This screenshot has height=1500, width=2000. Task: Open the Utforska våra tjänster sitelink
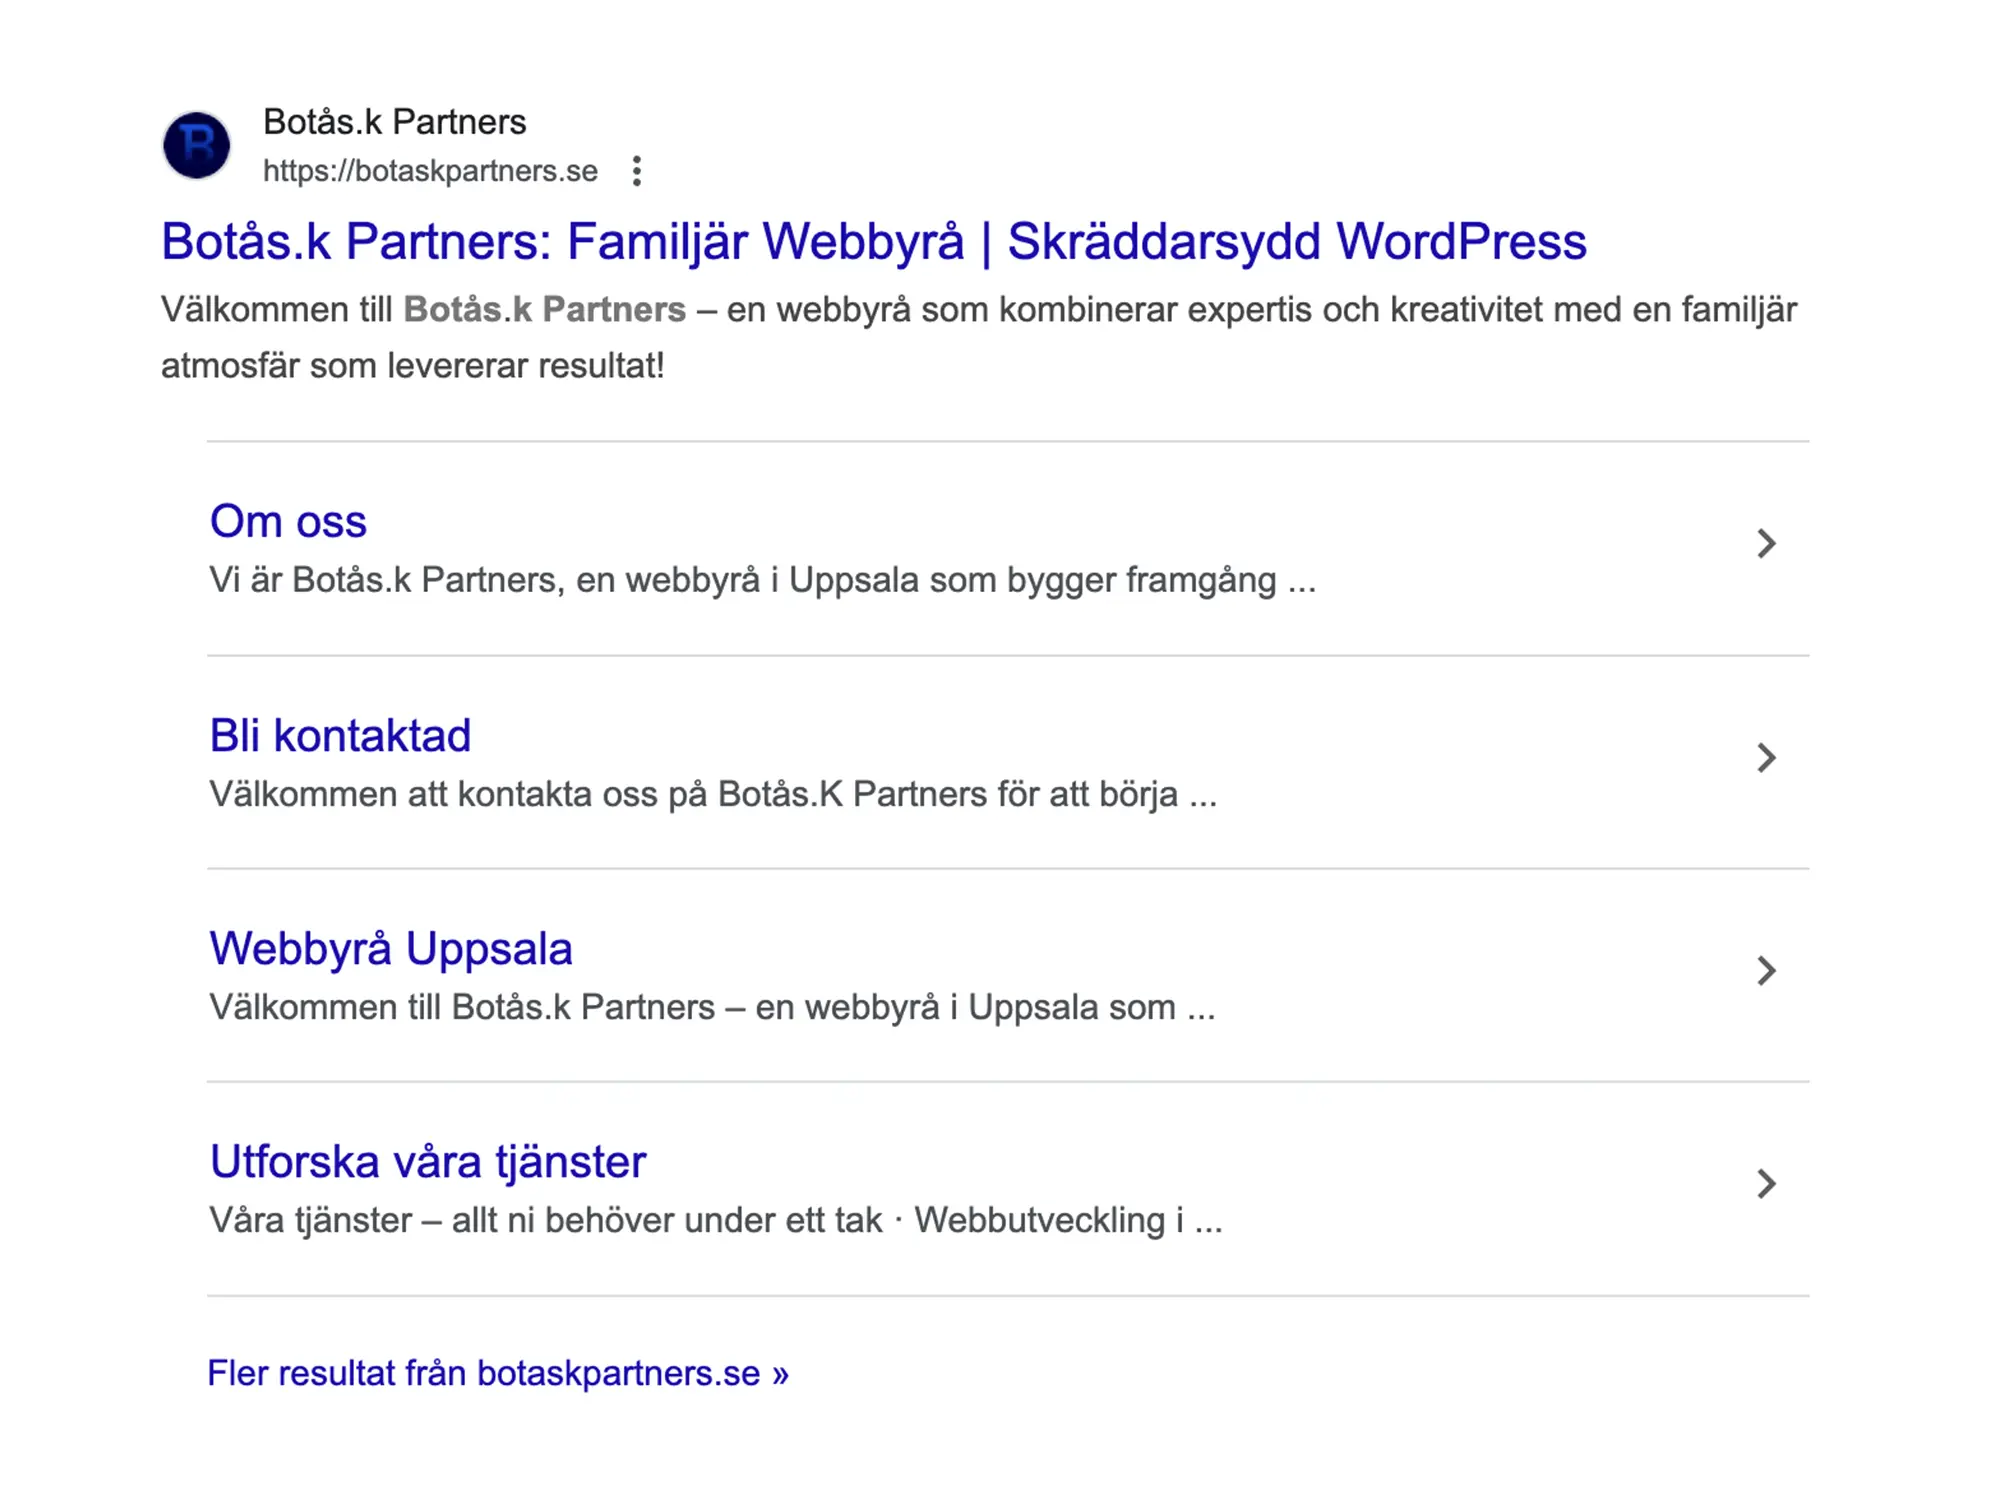pyautogui.click(x=428, y=1162)
